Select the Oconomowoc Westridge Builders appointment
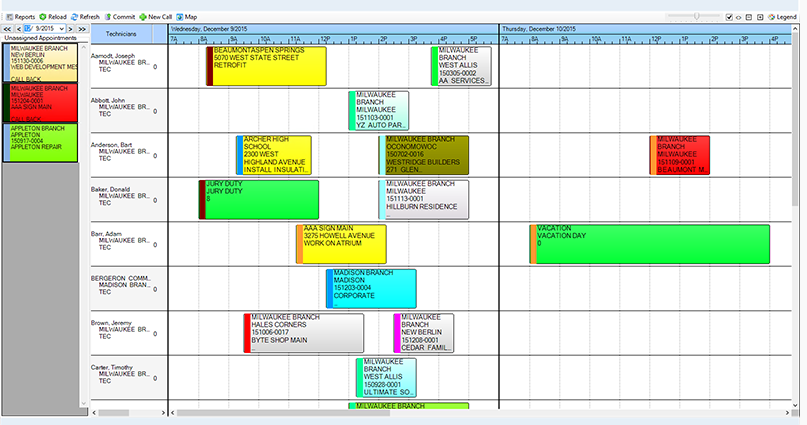Screen dimensions: 807x425 tap(424, 155)
